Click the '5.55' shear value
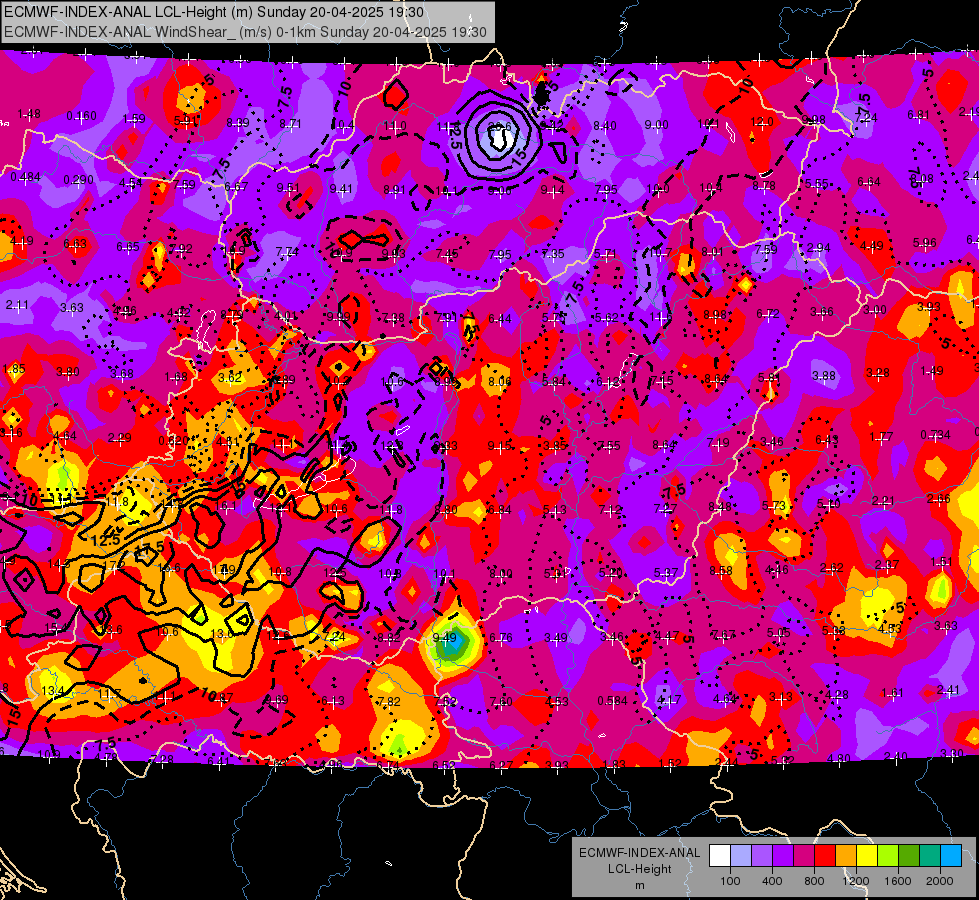 (x=816, y=184)
